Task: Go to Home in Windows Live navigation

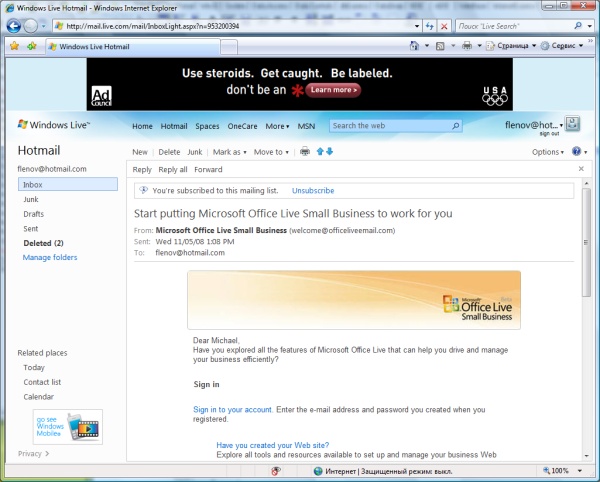Action: click(x=142, y=126)
